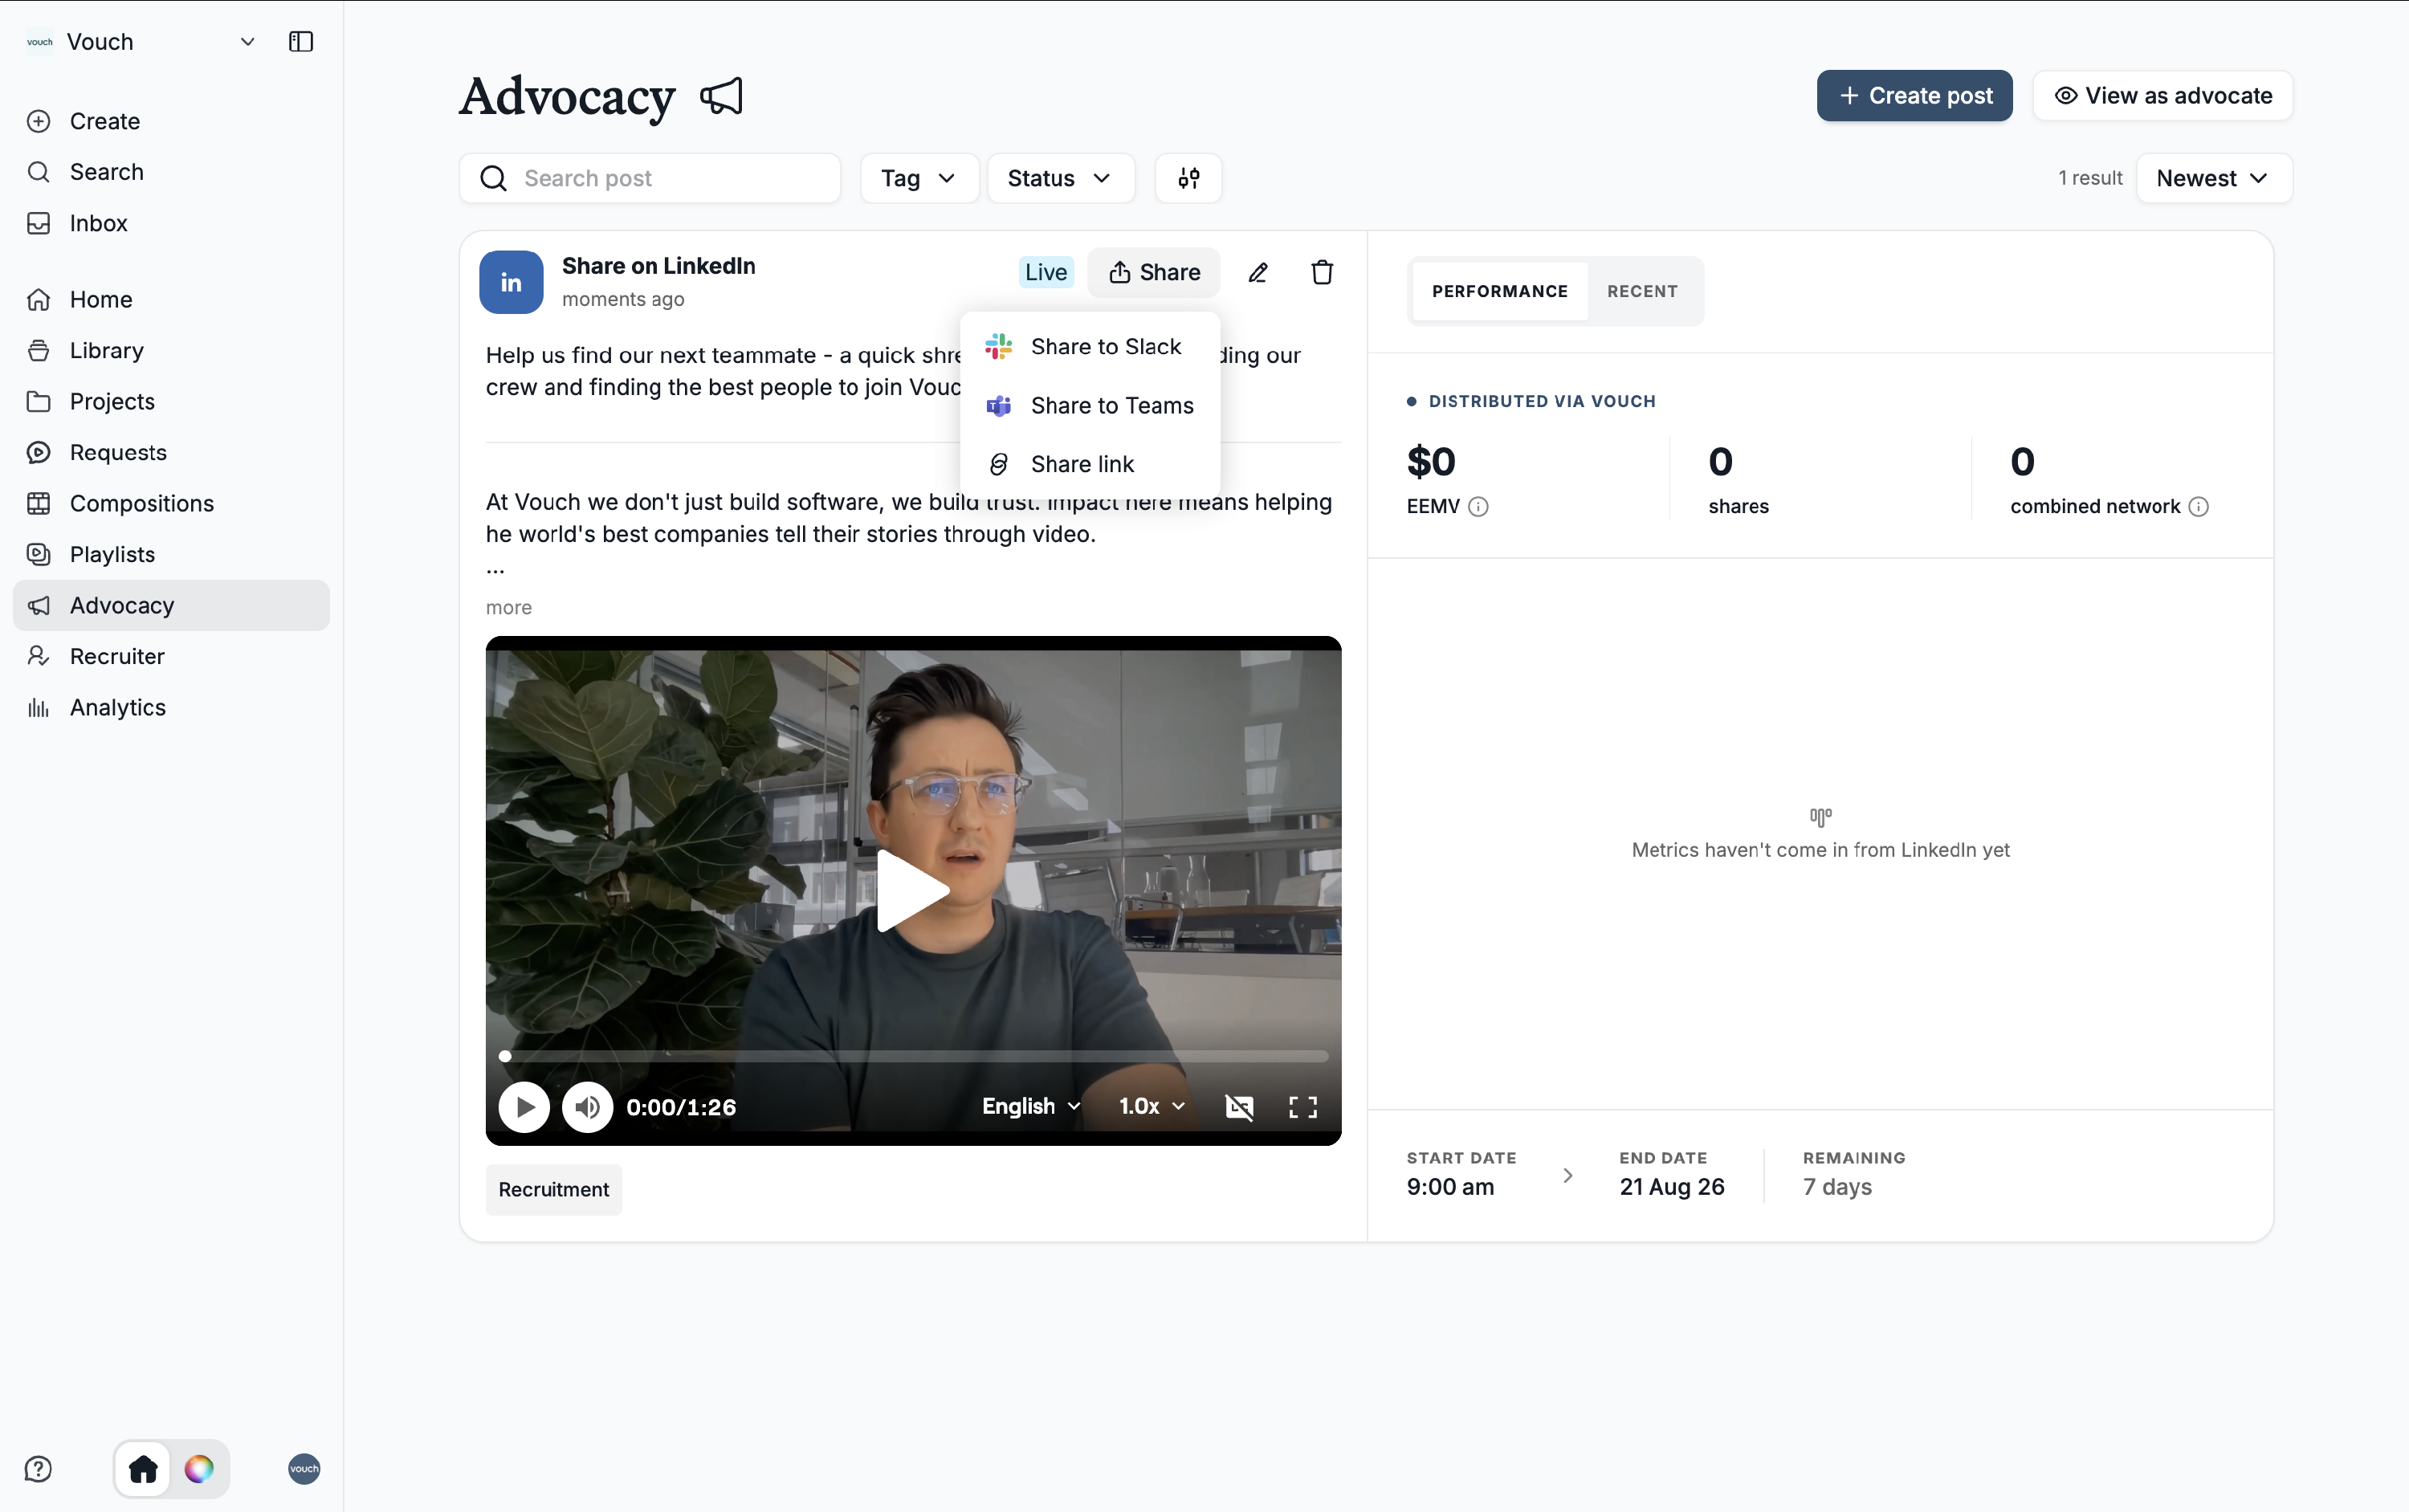Play video with small play button
2409x1512 pixels.
(x=524, y=1107)
